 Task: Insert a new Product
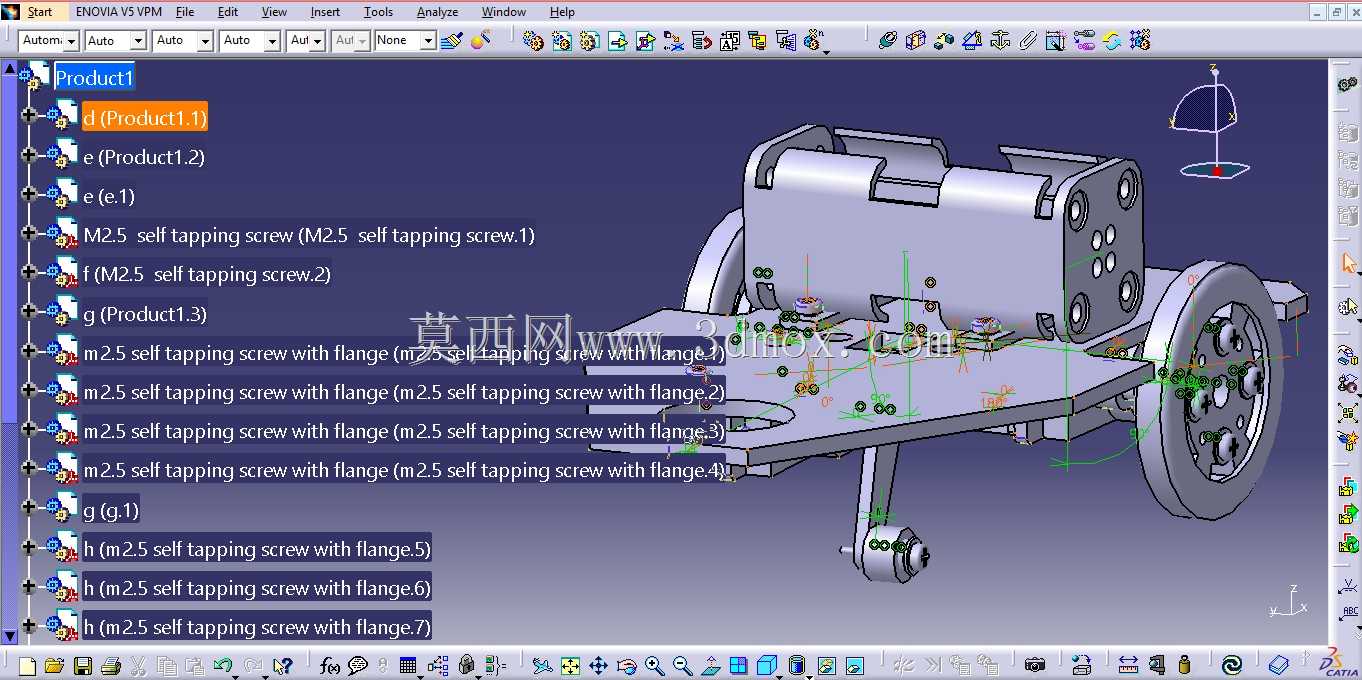pos(561,40)
